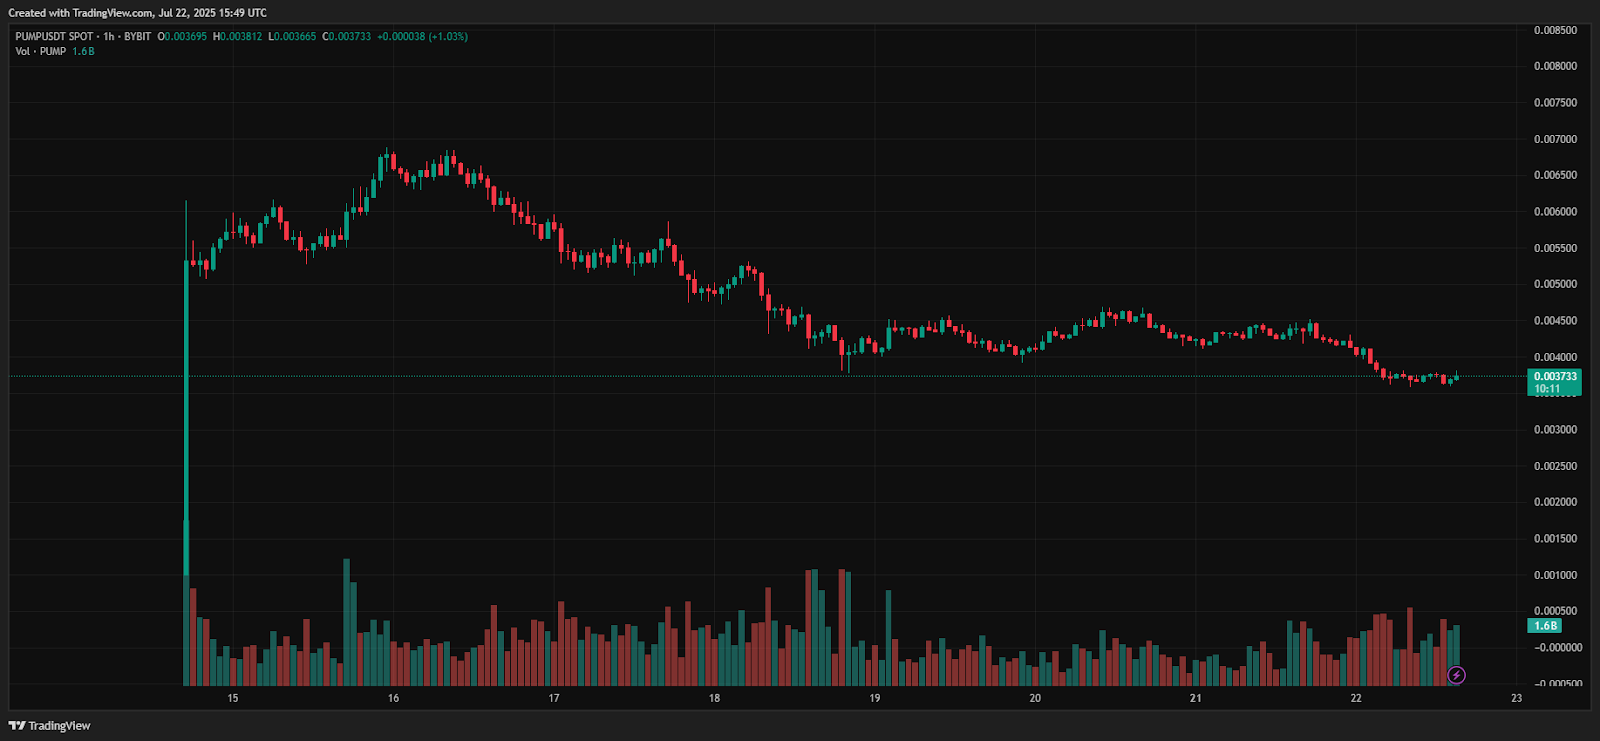This screenshot has height=741, width=1600.
Task: Click the tall green first launch candle
Action: coord(186,400)
